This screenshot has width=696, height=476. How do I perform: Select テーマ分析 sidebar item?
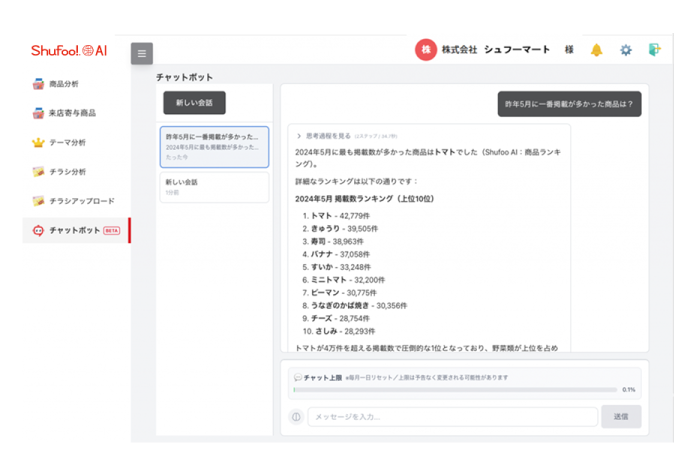[66, 142]
